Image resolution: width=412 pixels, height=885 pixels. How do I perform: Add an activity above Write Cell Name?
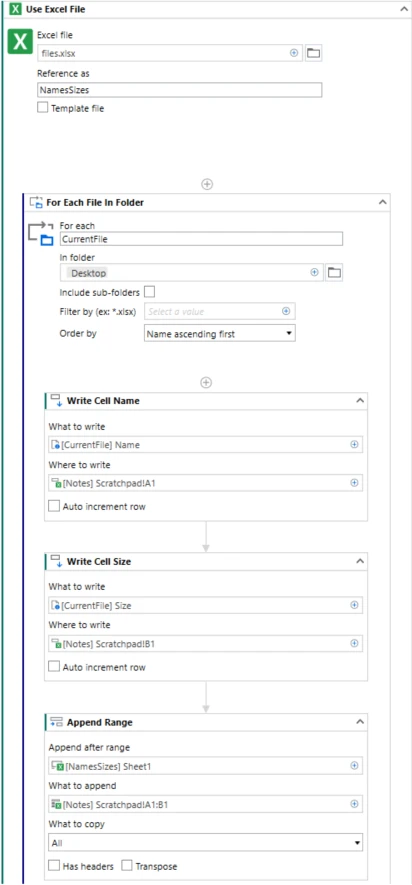pyautogui.click(x=206, y=383)
